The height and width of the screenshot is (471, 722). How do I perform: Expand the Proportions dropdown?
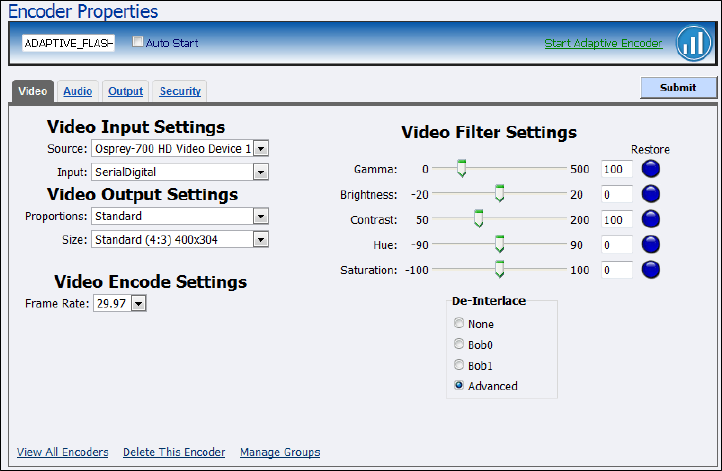click(x=261, y=216)
